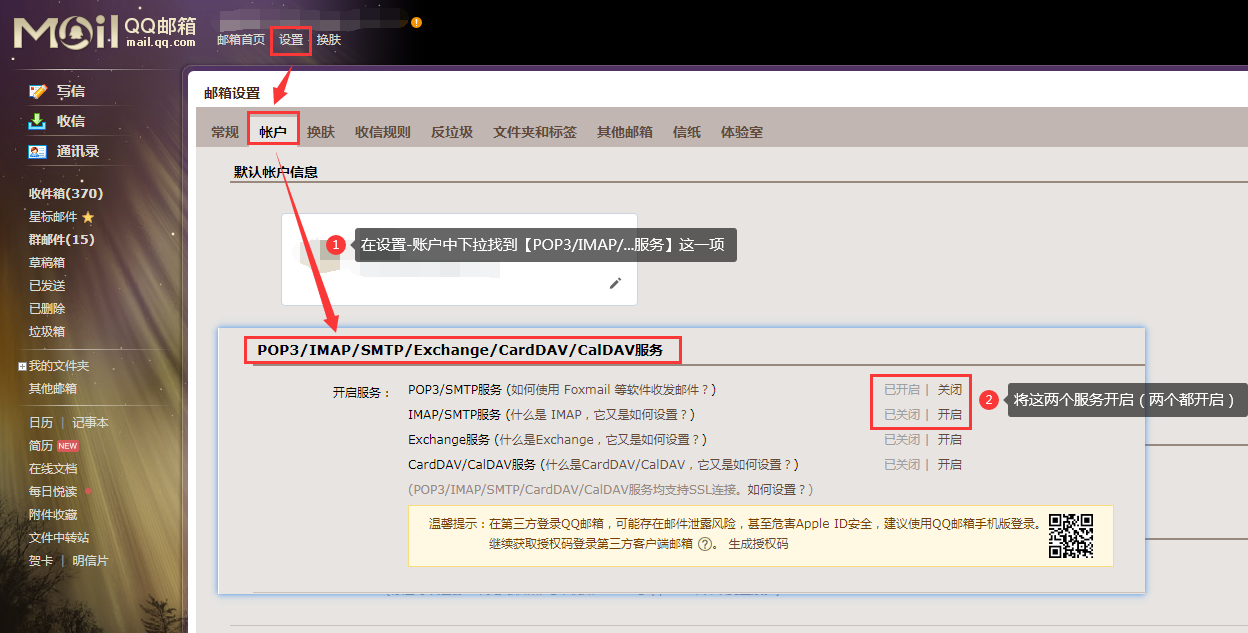Switch to the 收信规则 tab

[382, 132]
